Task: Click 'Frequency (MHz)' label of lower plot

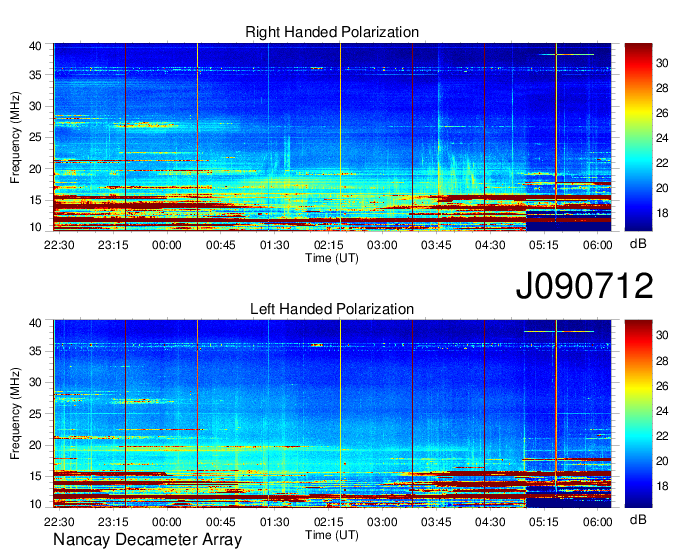Action: [15, 414]
